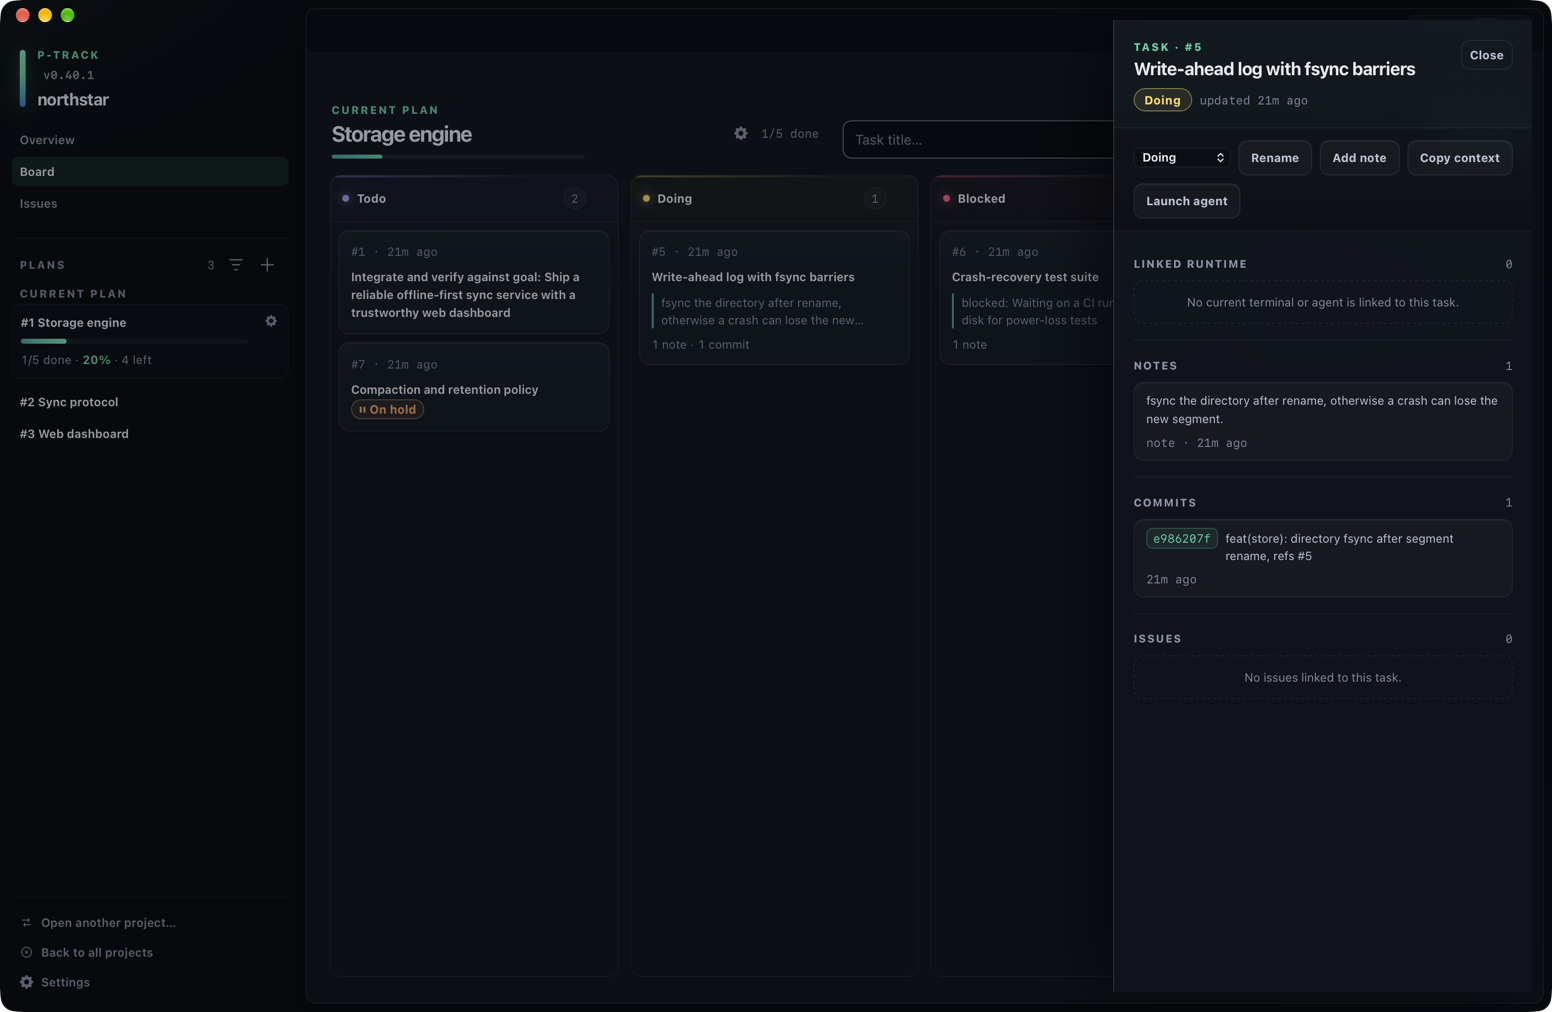Open settings gear for #1 Storage engine plan

(x=271, y=321)
